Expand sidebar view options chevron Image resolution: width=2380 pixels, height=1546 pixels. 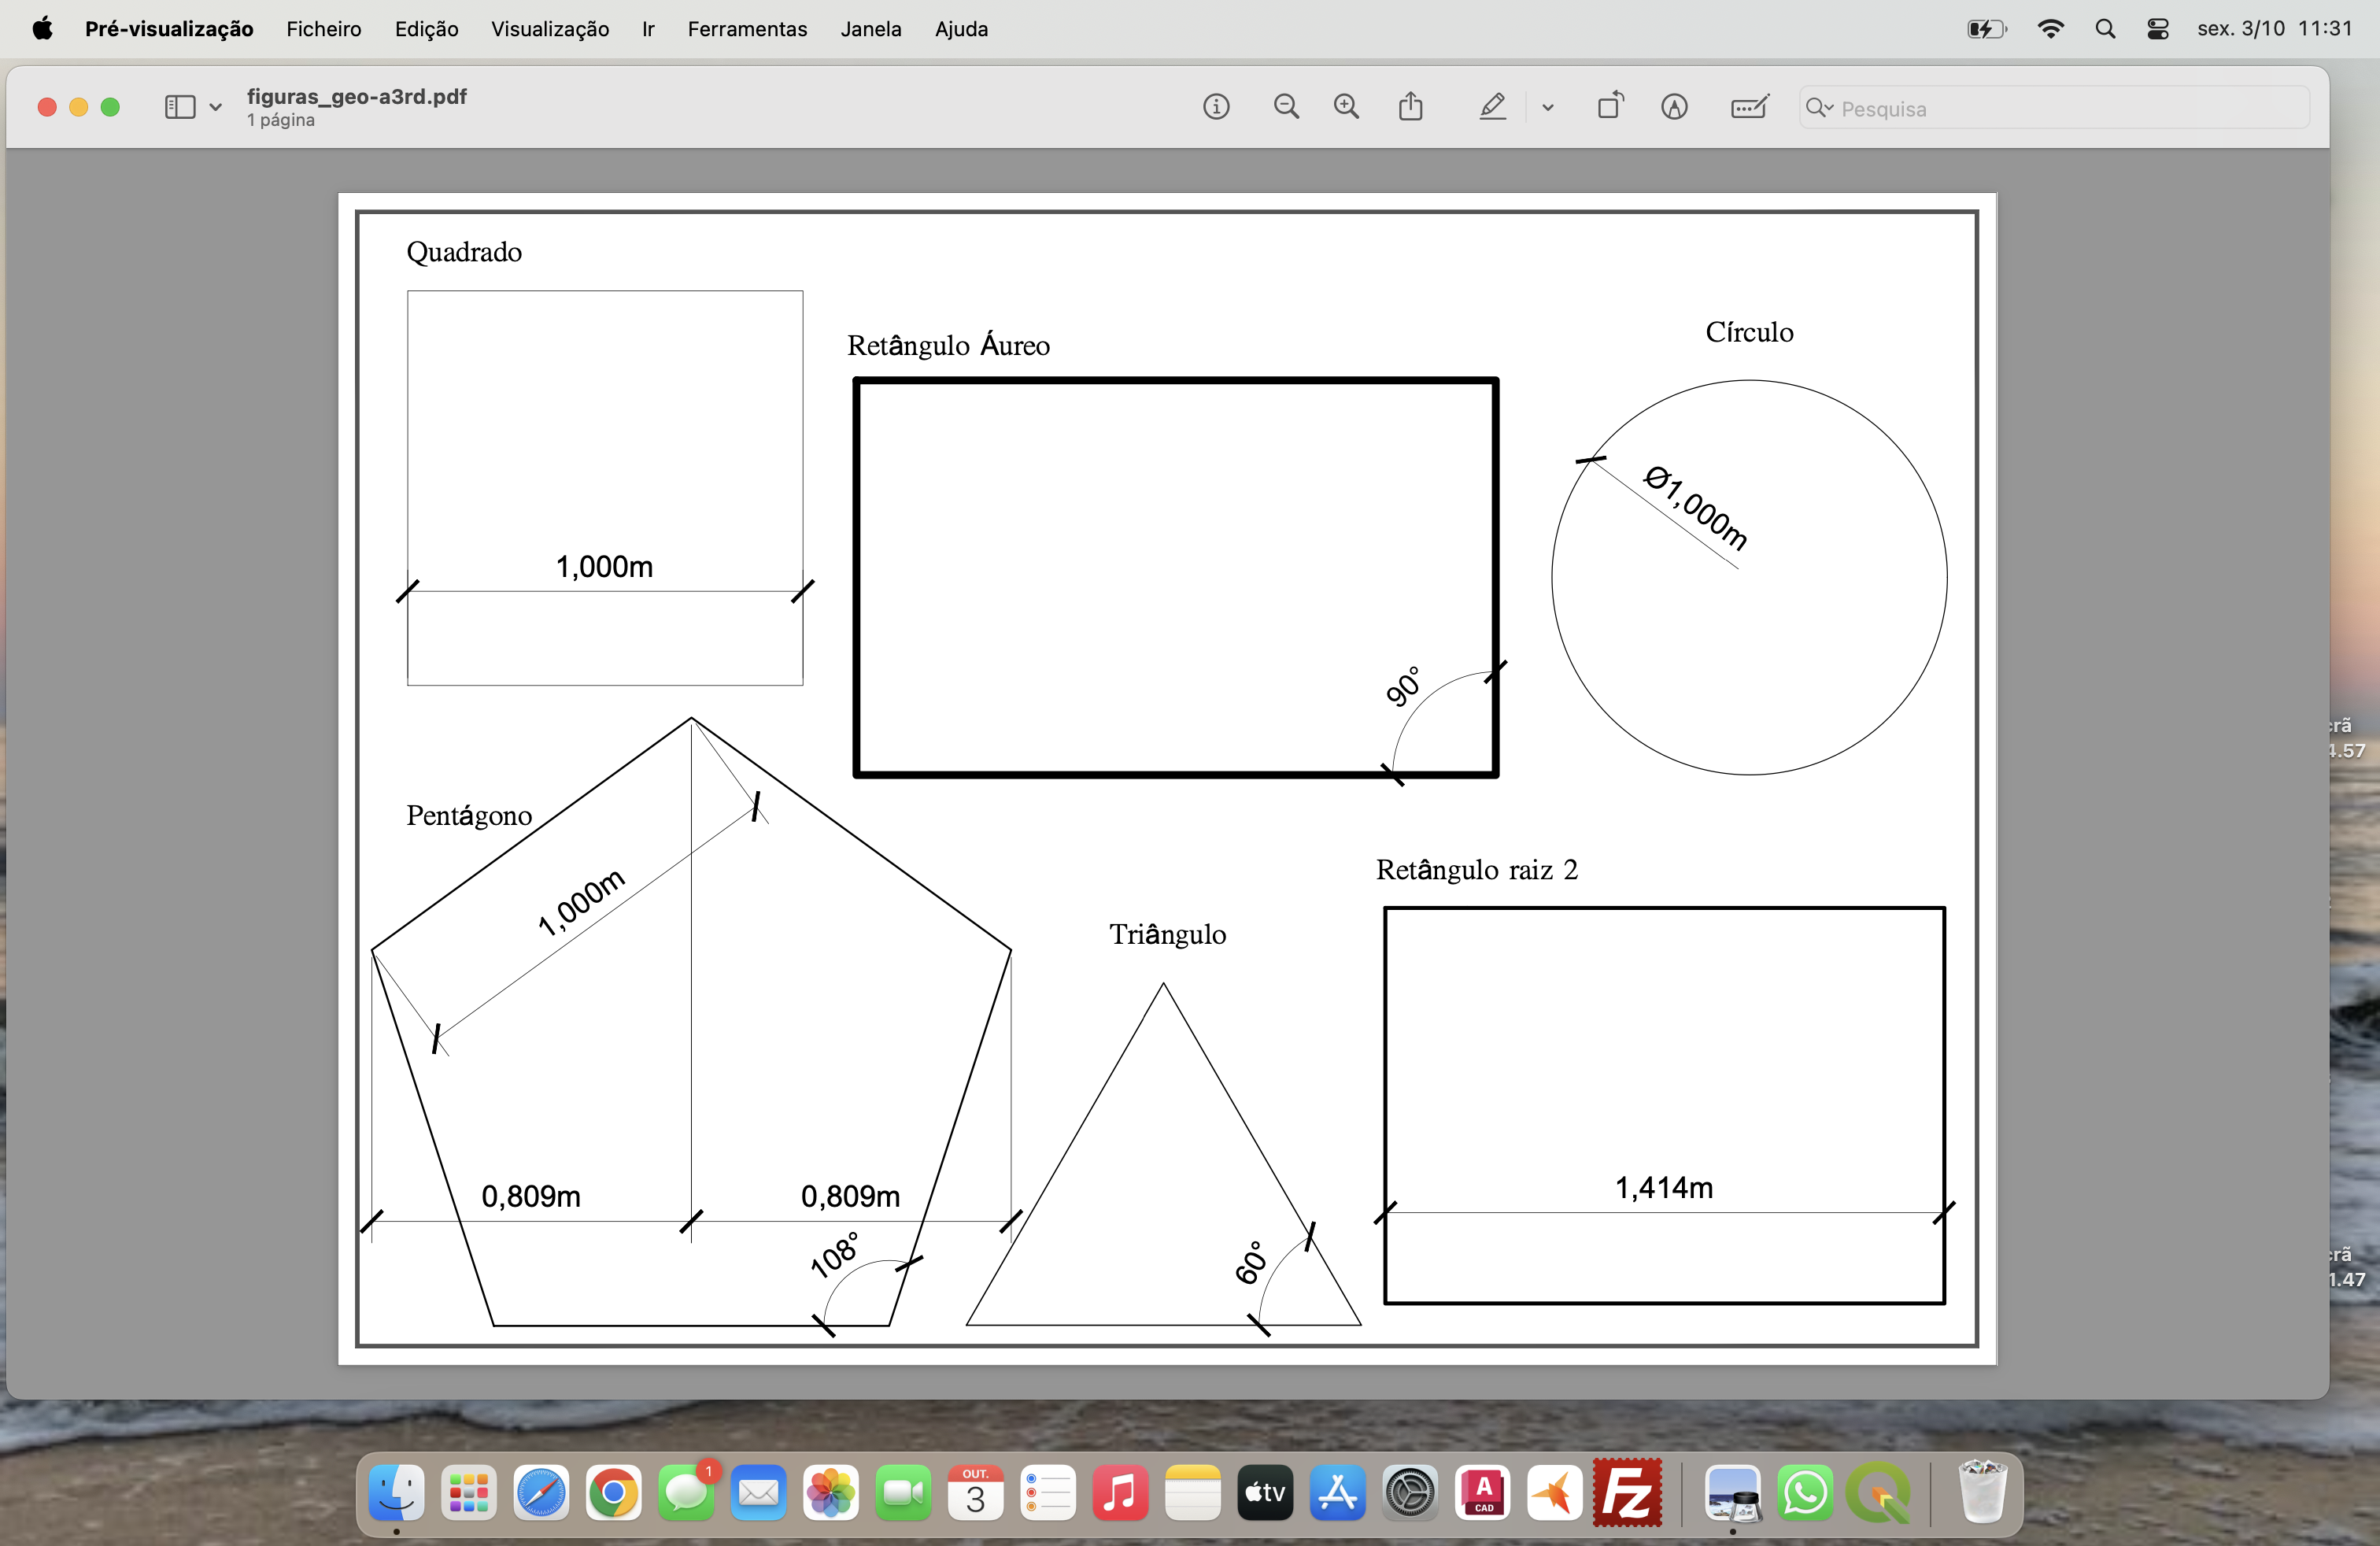coord(215,108)
